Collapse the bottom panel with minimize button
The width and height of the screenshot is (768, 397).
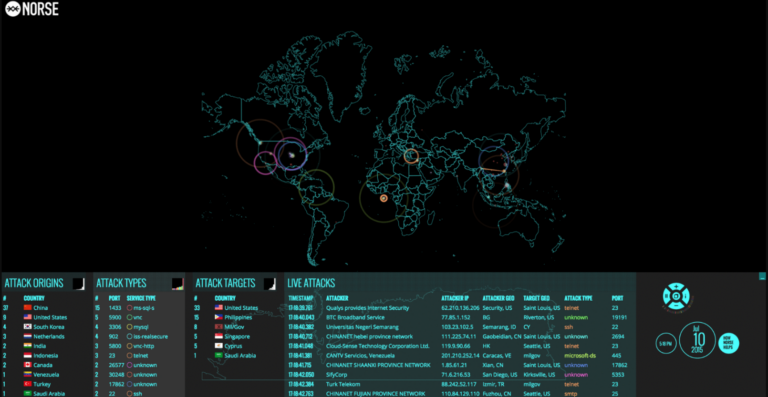coord(762,276)
